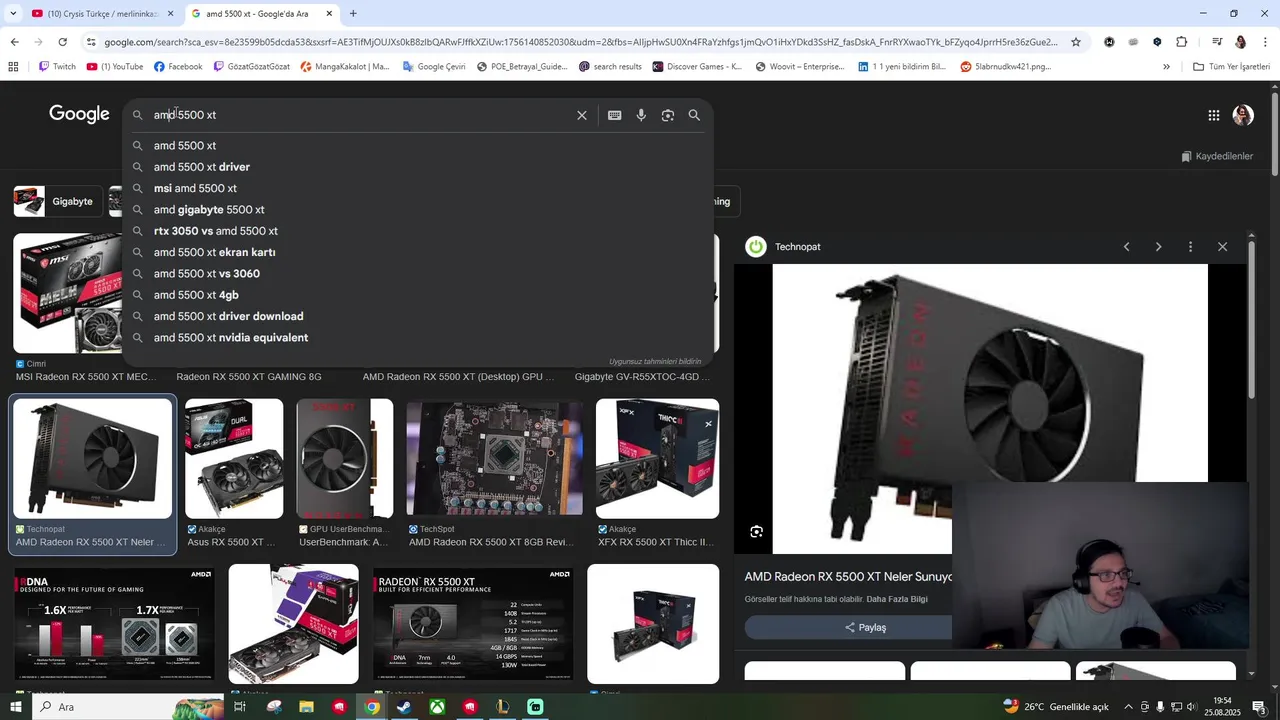Report inappropriate predictions link
The height and width of the screenshot is (720, 1280).
pos(655,361)
